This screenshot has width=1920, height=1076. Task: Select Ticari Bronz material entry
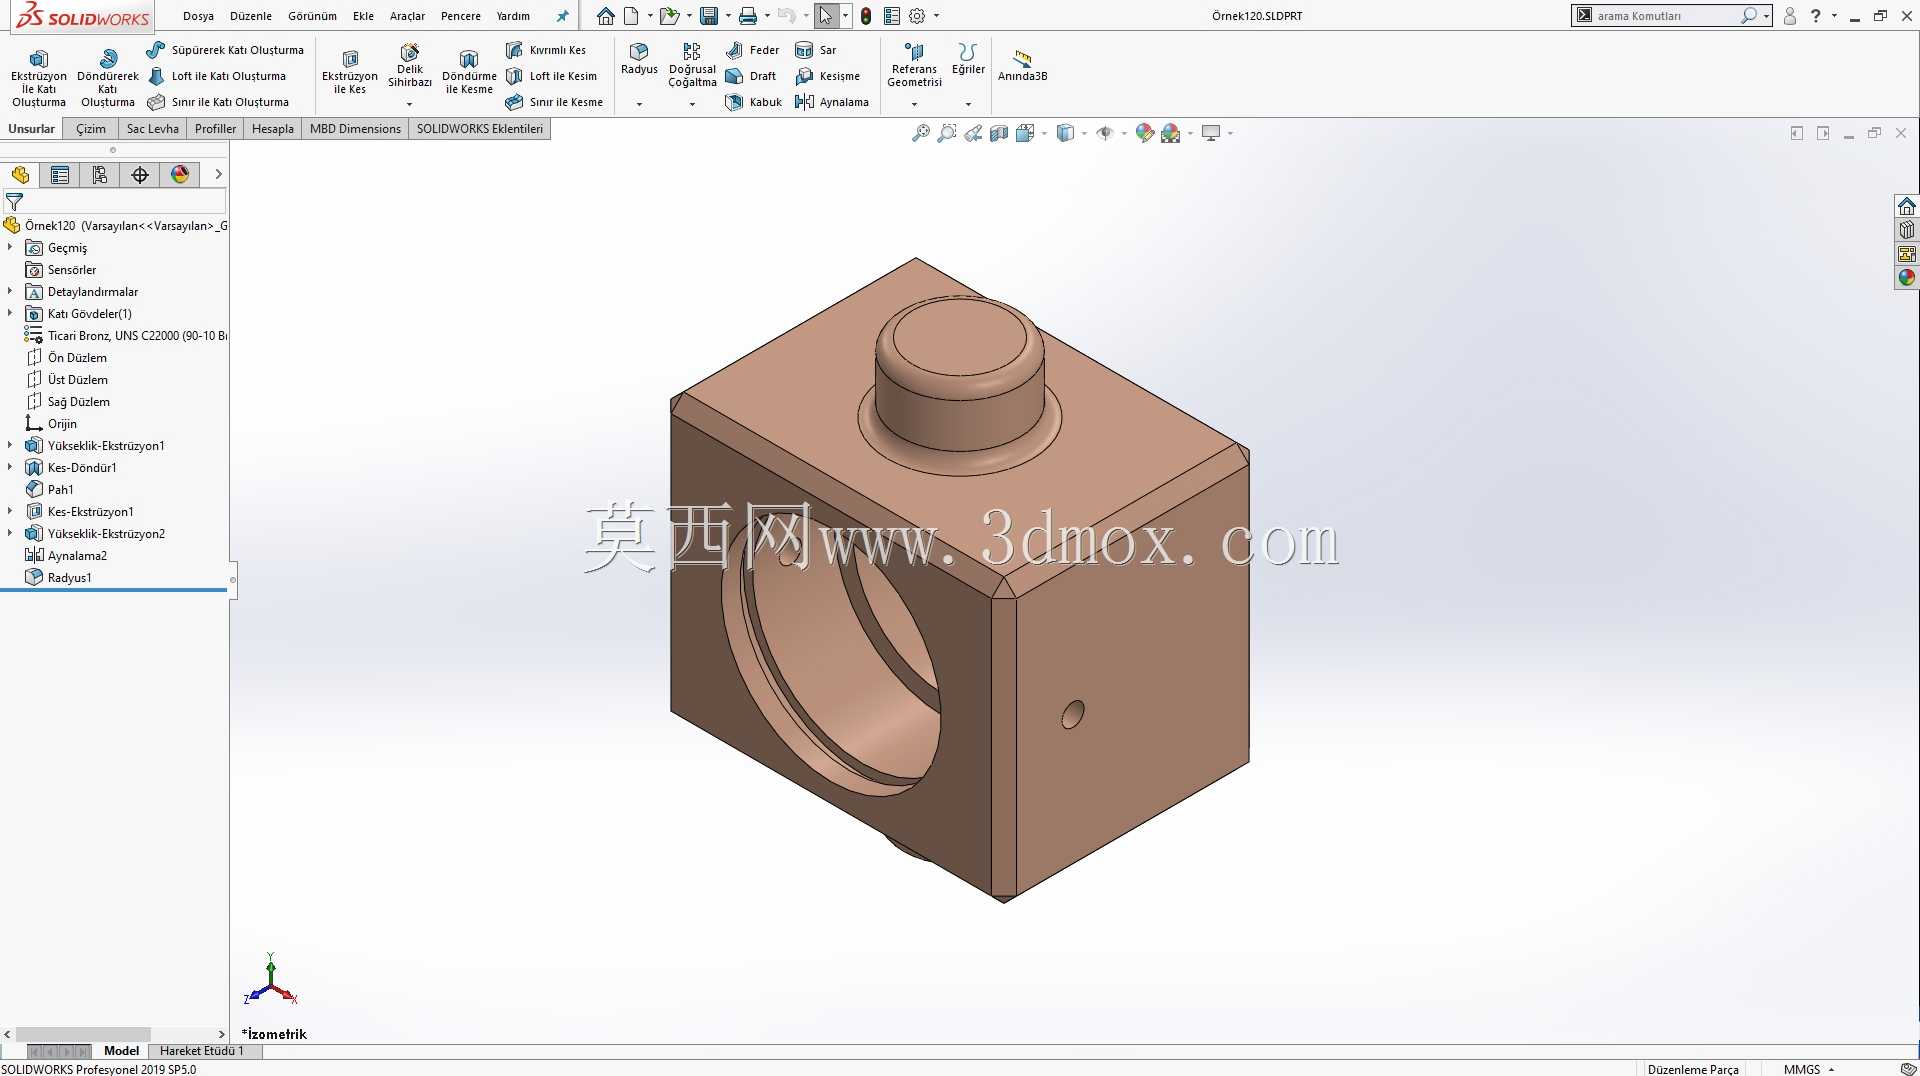point(126,335)
